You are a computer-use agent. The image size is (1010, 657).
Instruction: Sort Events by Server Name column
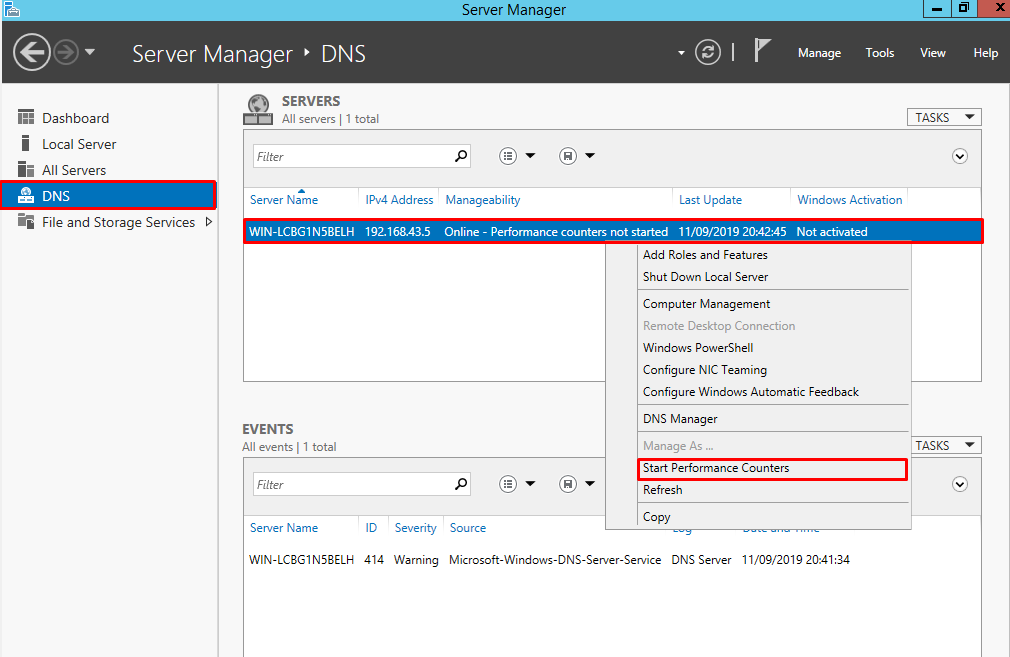[x=283, y=528]
